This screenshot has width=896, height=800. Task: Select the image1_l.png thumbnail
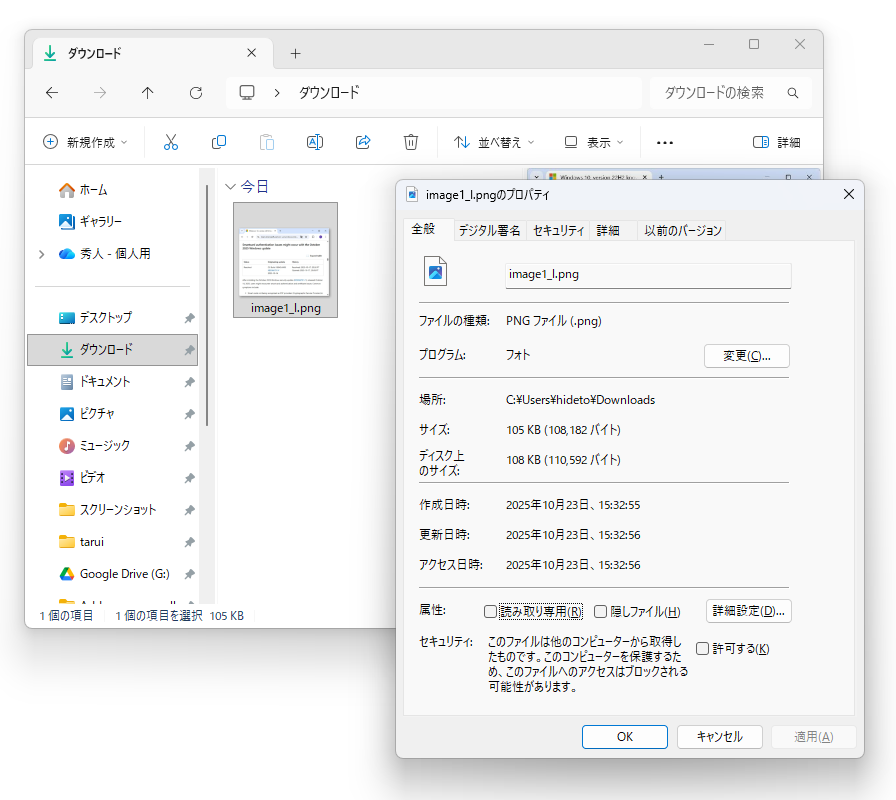pos(286,259)
